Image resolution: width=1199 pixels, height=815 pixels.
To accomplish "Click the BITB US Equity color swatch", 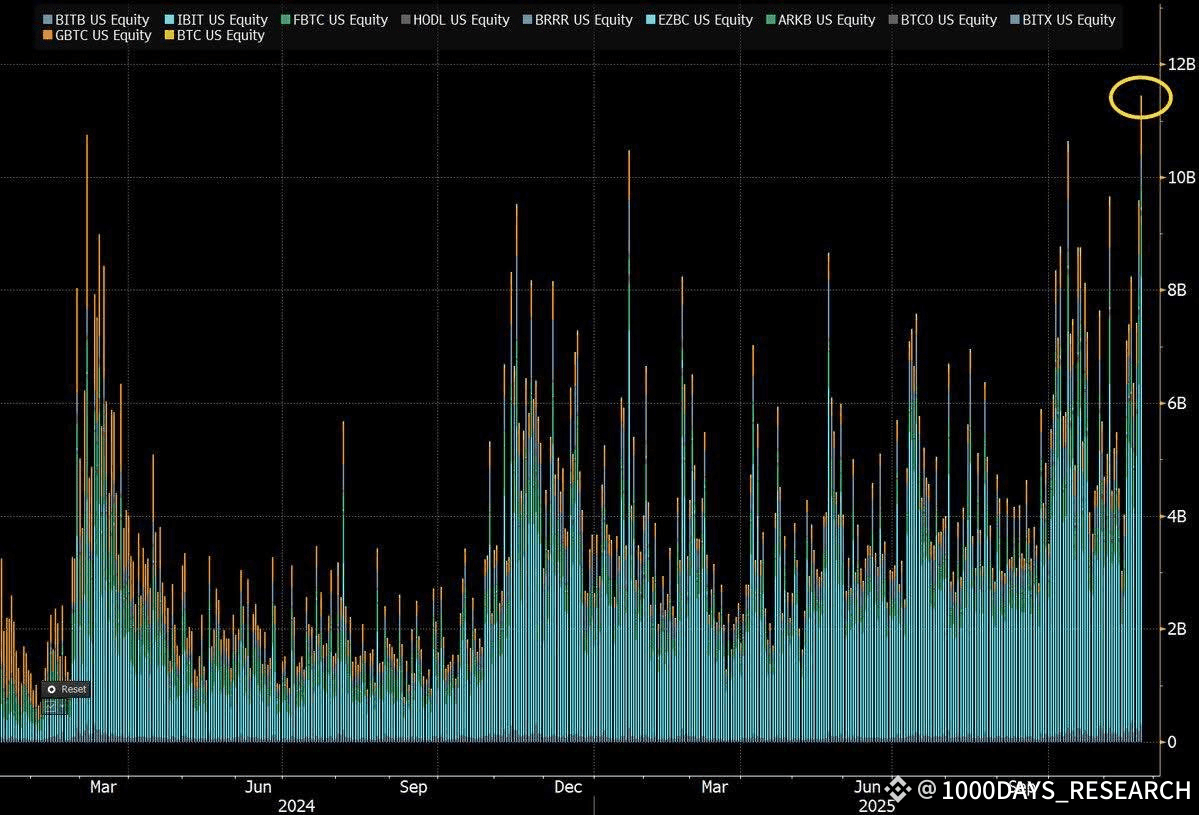I will point(48,20).
